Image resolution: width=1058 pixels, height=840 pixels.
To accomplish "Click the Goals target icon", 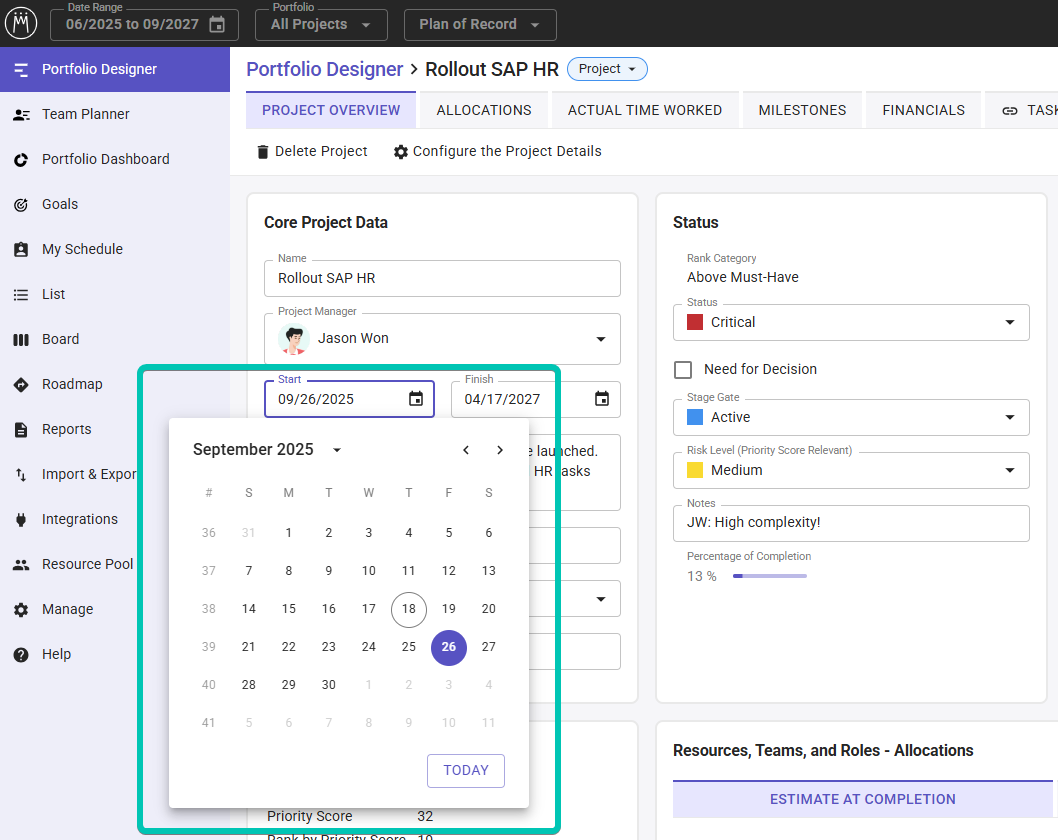I will click(x=21, y=204).
